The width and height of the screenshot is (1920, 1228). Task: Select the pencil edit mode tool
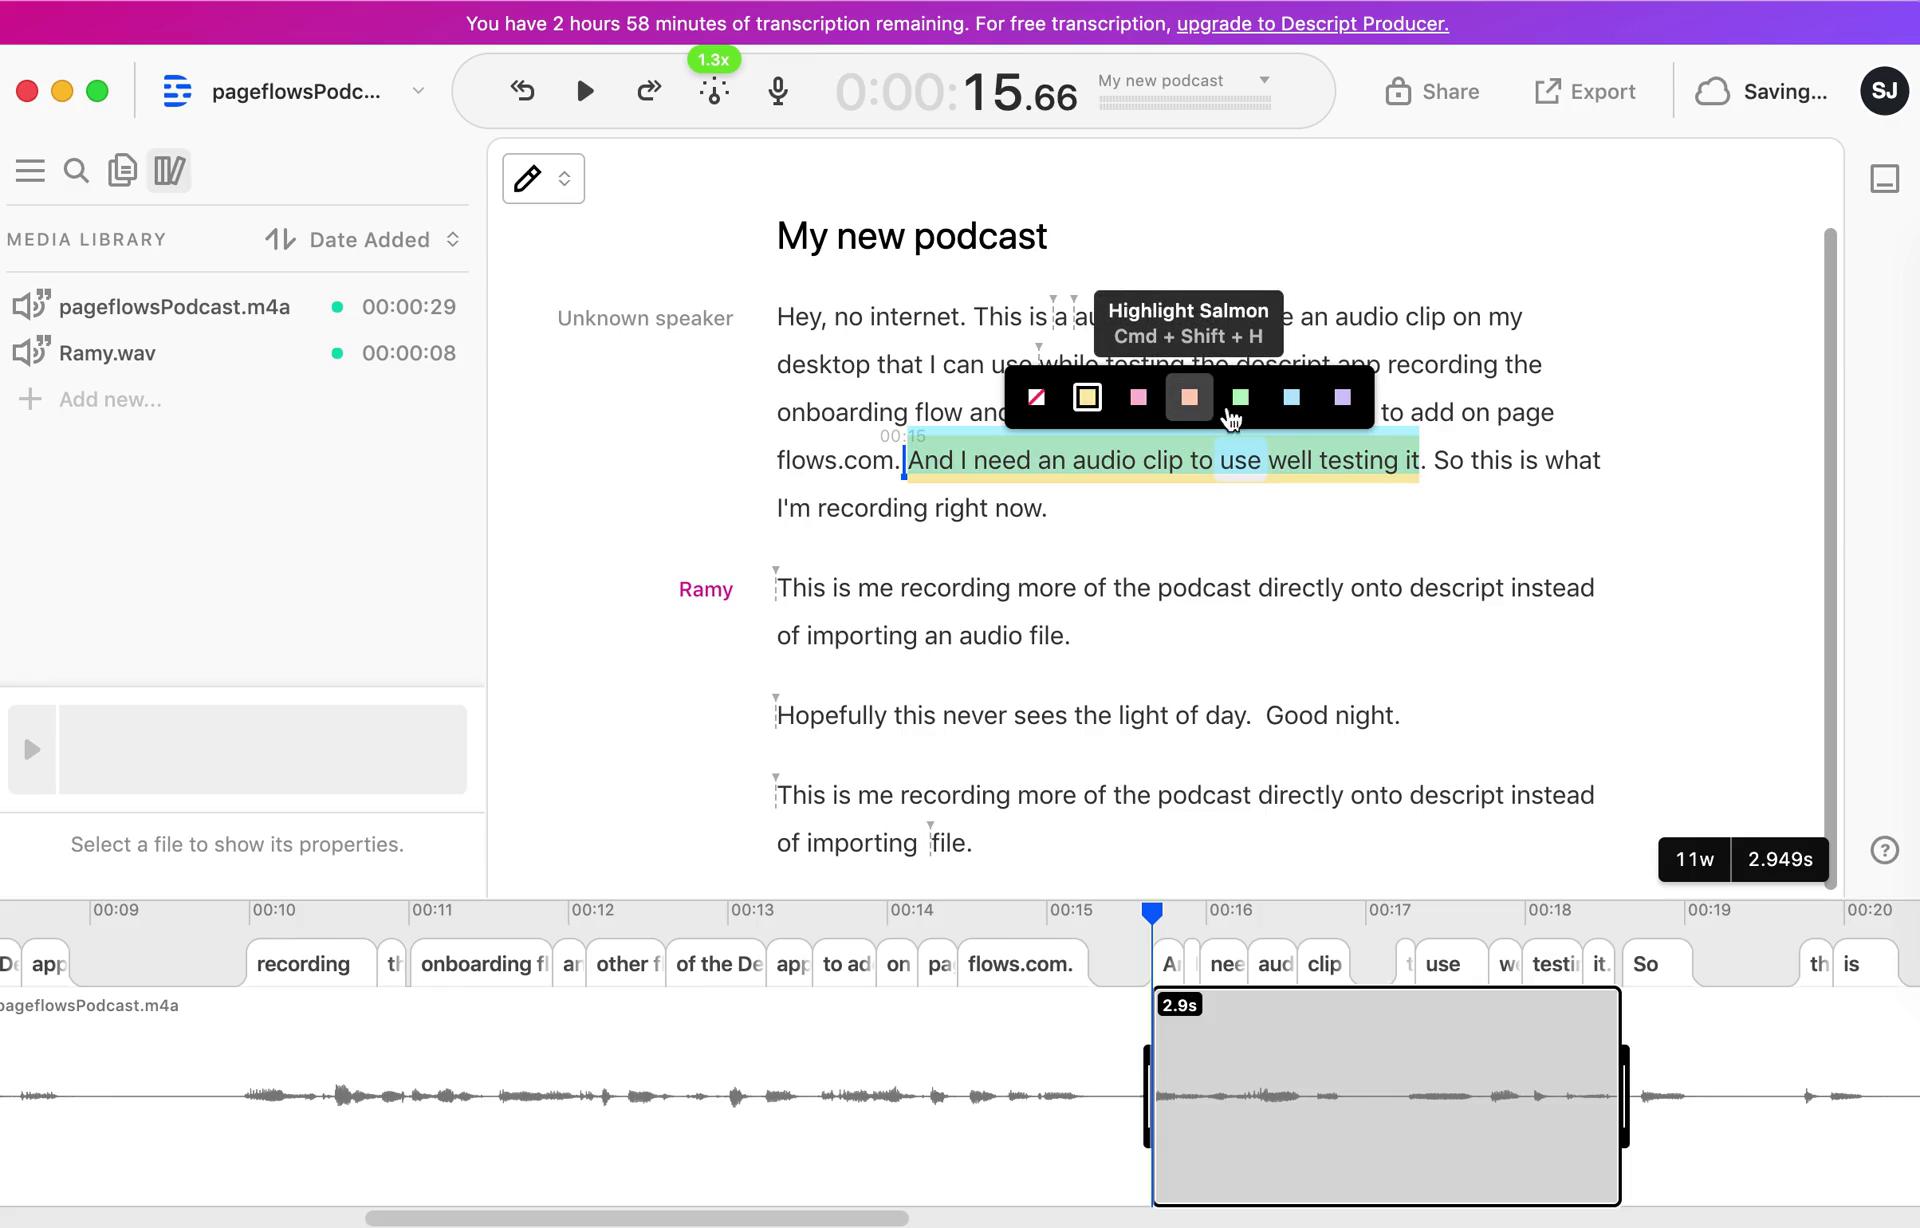pyautogui.click(x=527, y=179)
